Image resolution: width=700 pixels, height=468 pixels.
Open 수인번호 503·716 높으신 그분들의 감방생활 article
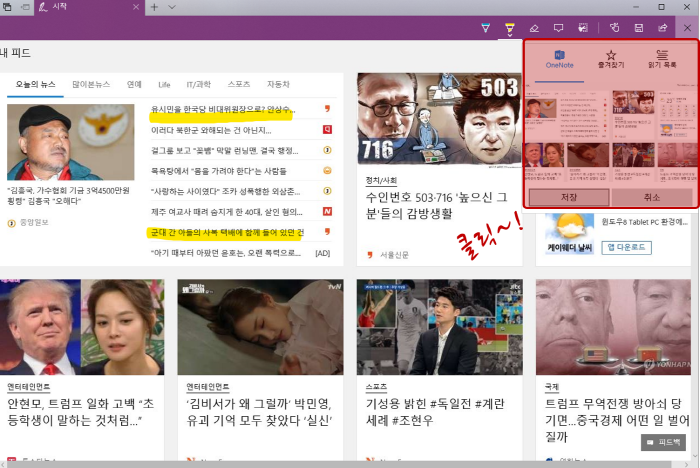point(436,205)
